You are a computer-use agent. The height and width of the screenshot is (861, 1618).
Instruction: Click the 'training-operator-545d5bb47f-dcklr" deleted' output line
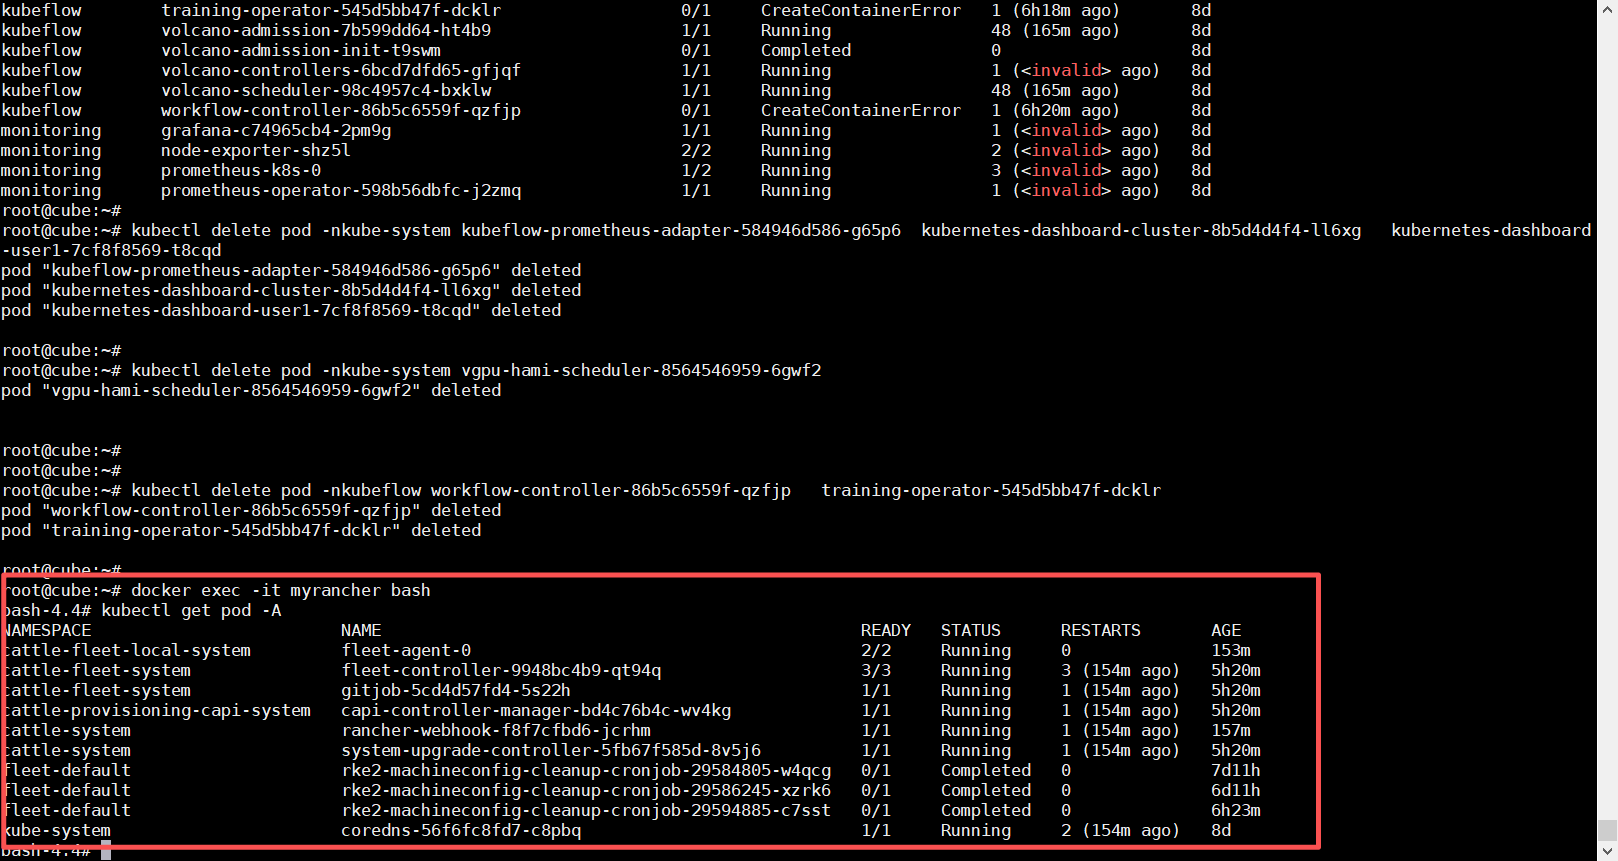(241, 530)
